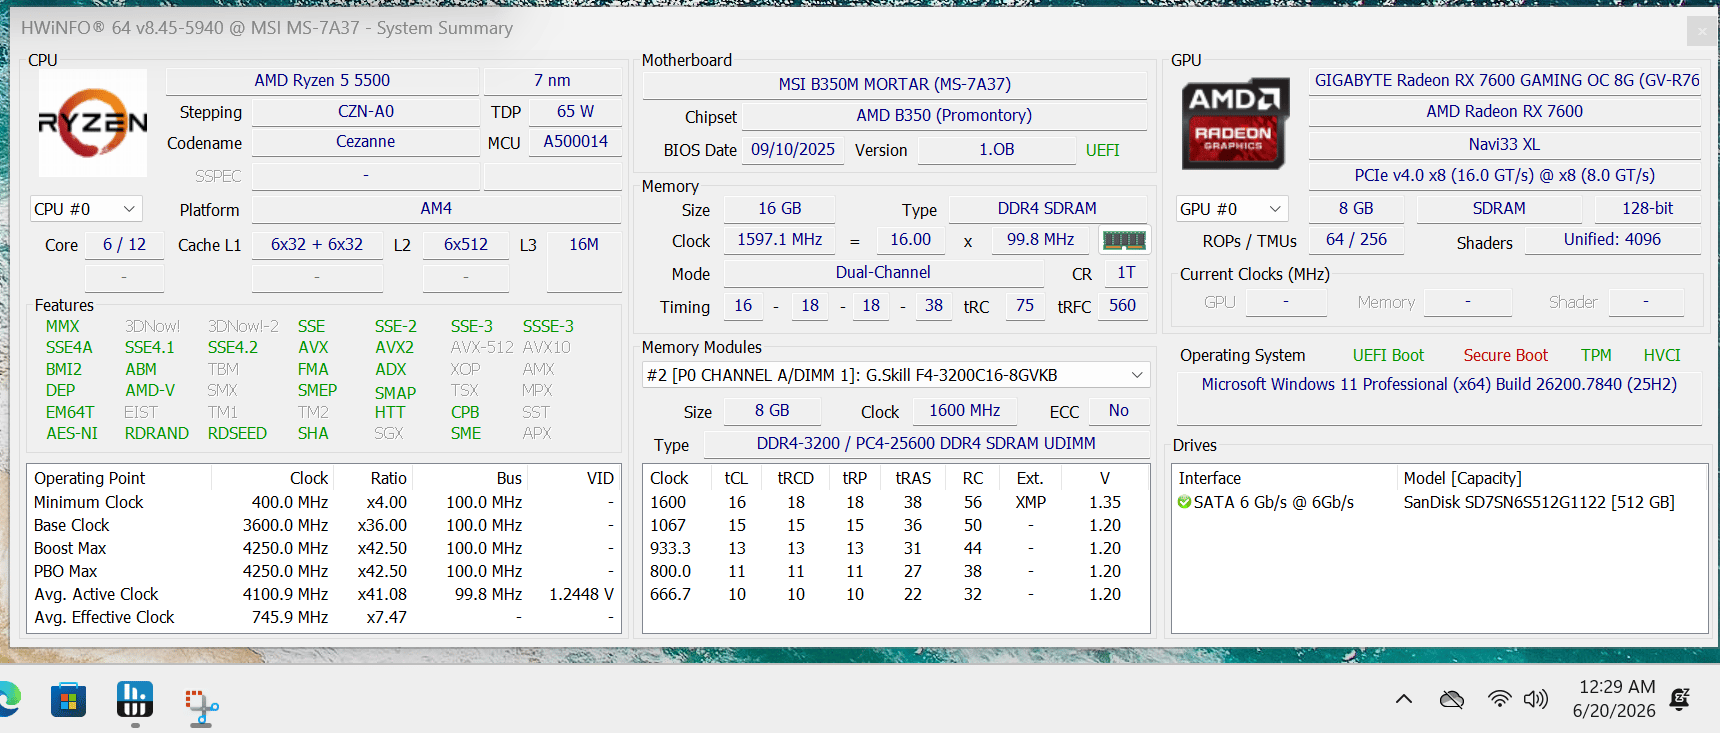Click the Windows 11 Professional OS text

(1439, 385)
